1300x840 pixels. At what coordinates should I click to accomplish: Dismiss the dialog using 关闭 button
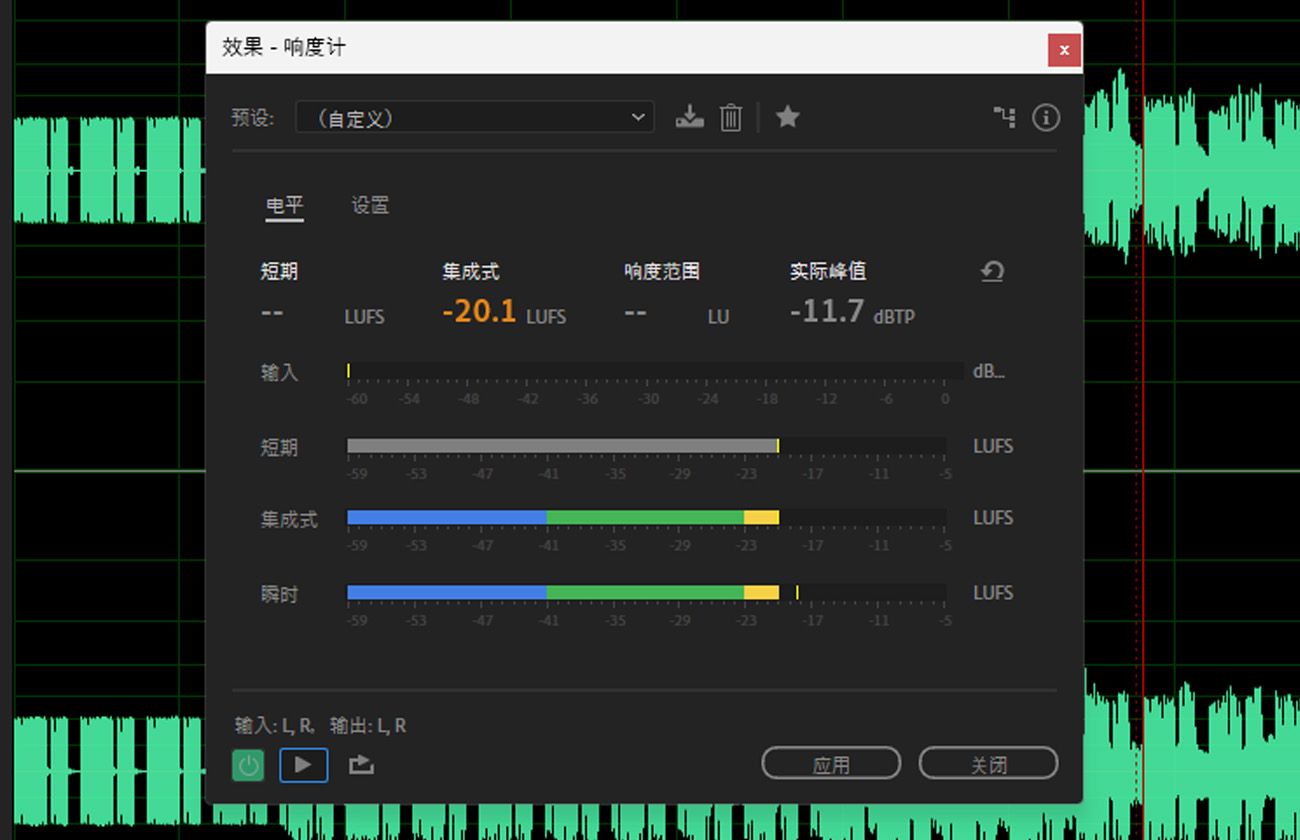tap(988, 762)
